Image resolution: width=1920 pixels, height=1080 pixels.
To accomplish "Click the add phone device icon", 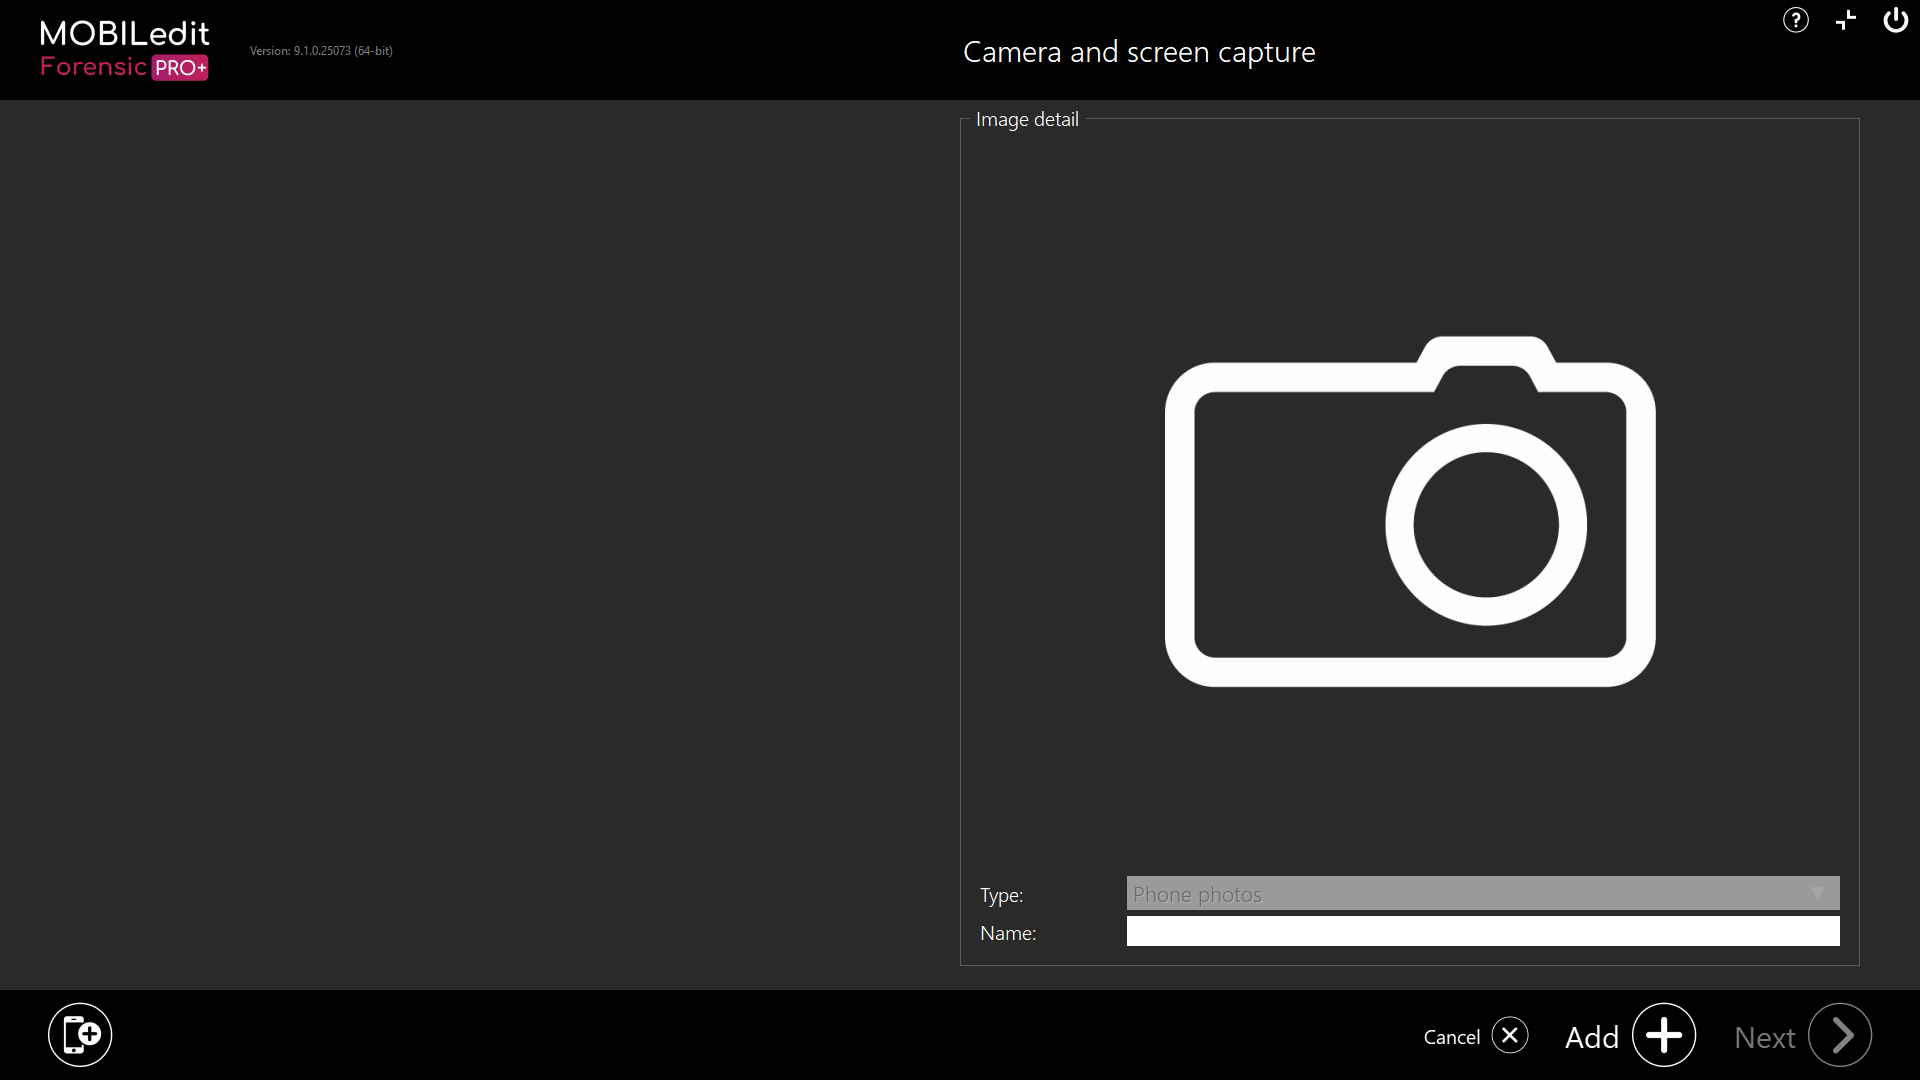I will point(80,1035).
